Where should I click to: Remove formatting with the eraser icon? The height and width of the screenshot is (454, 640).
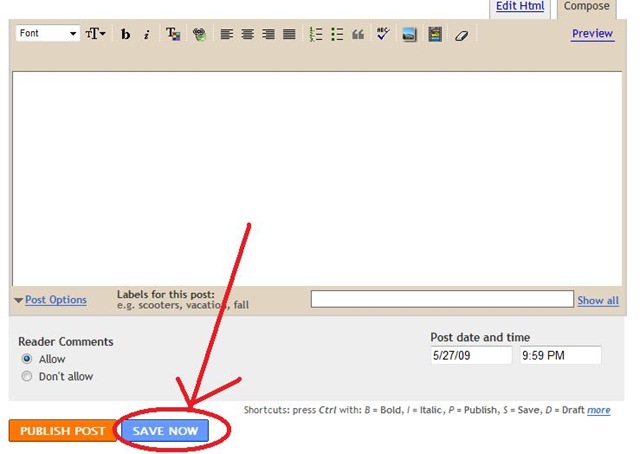pos(461,36)
